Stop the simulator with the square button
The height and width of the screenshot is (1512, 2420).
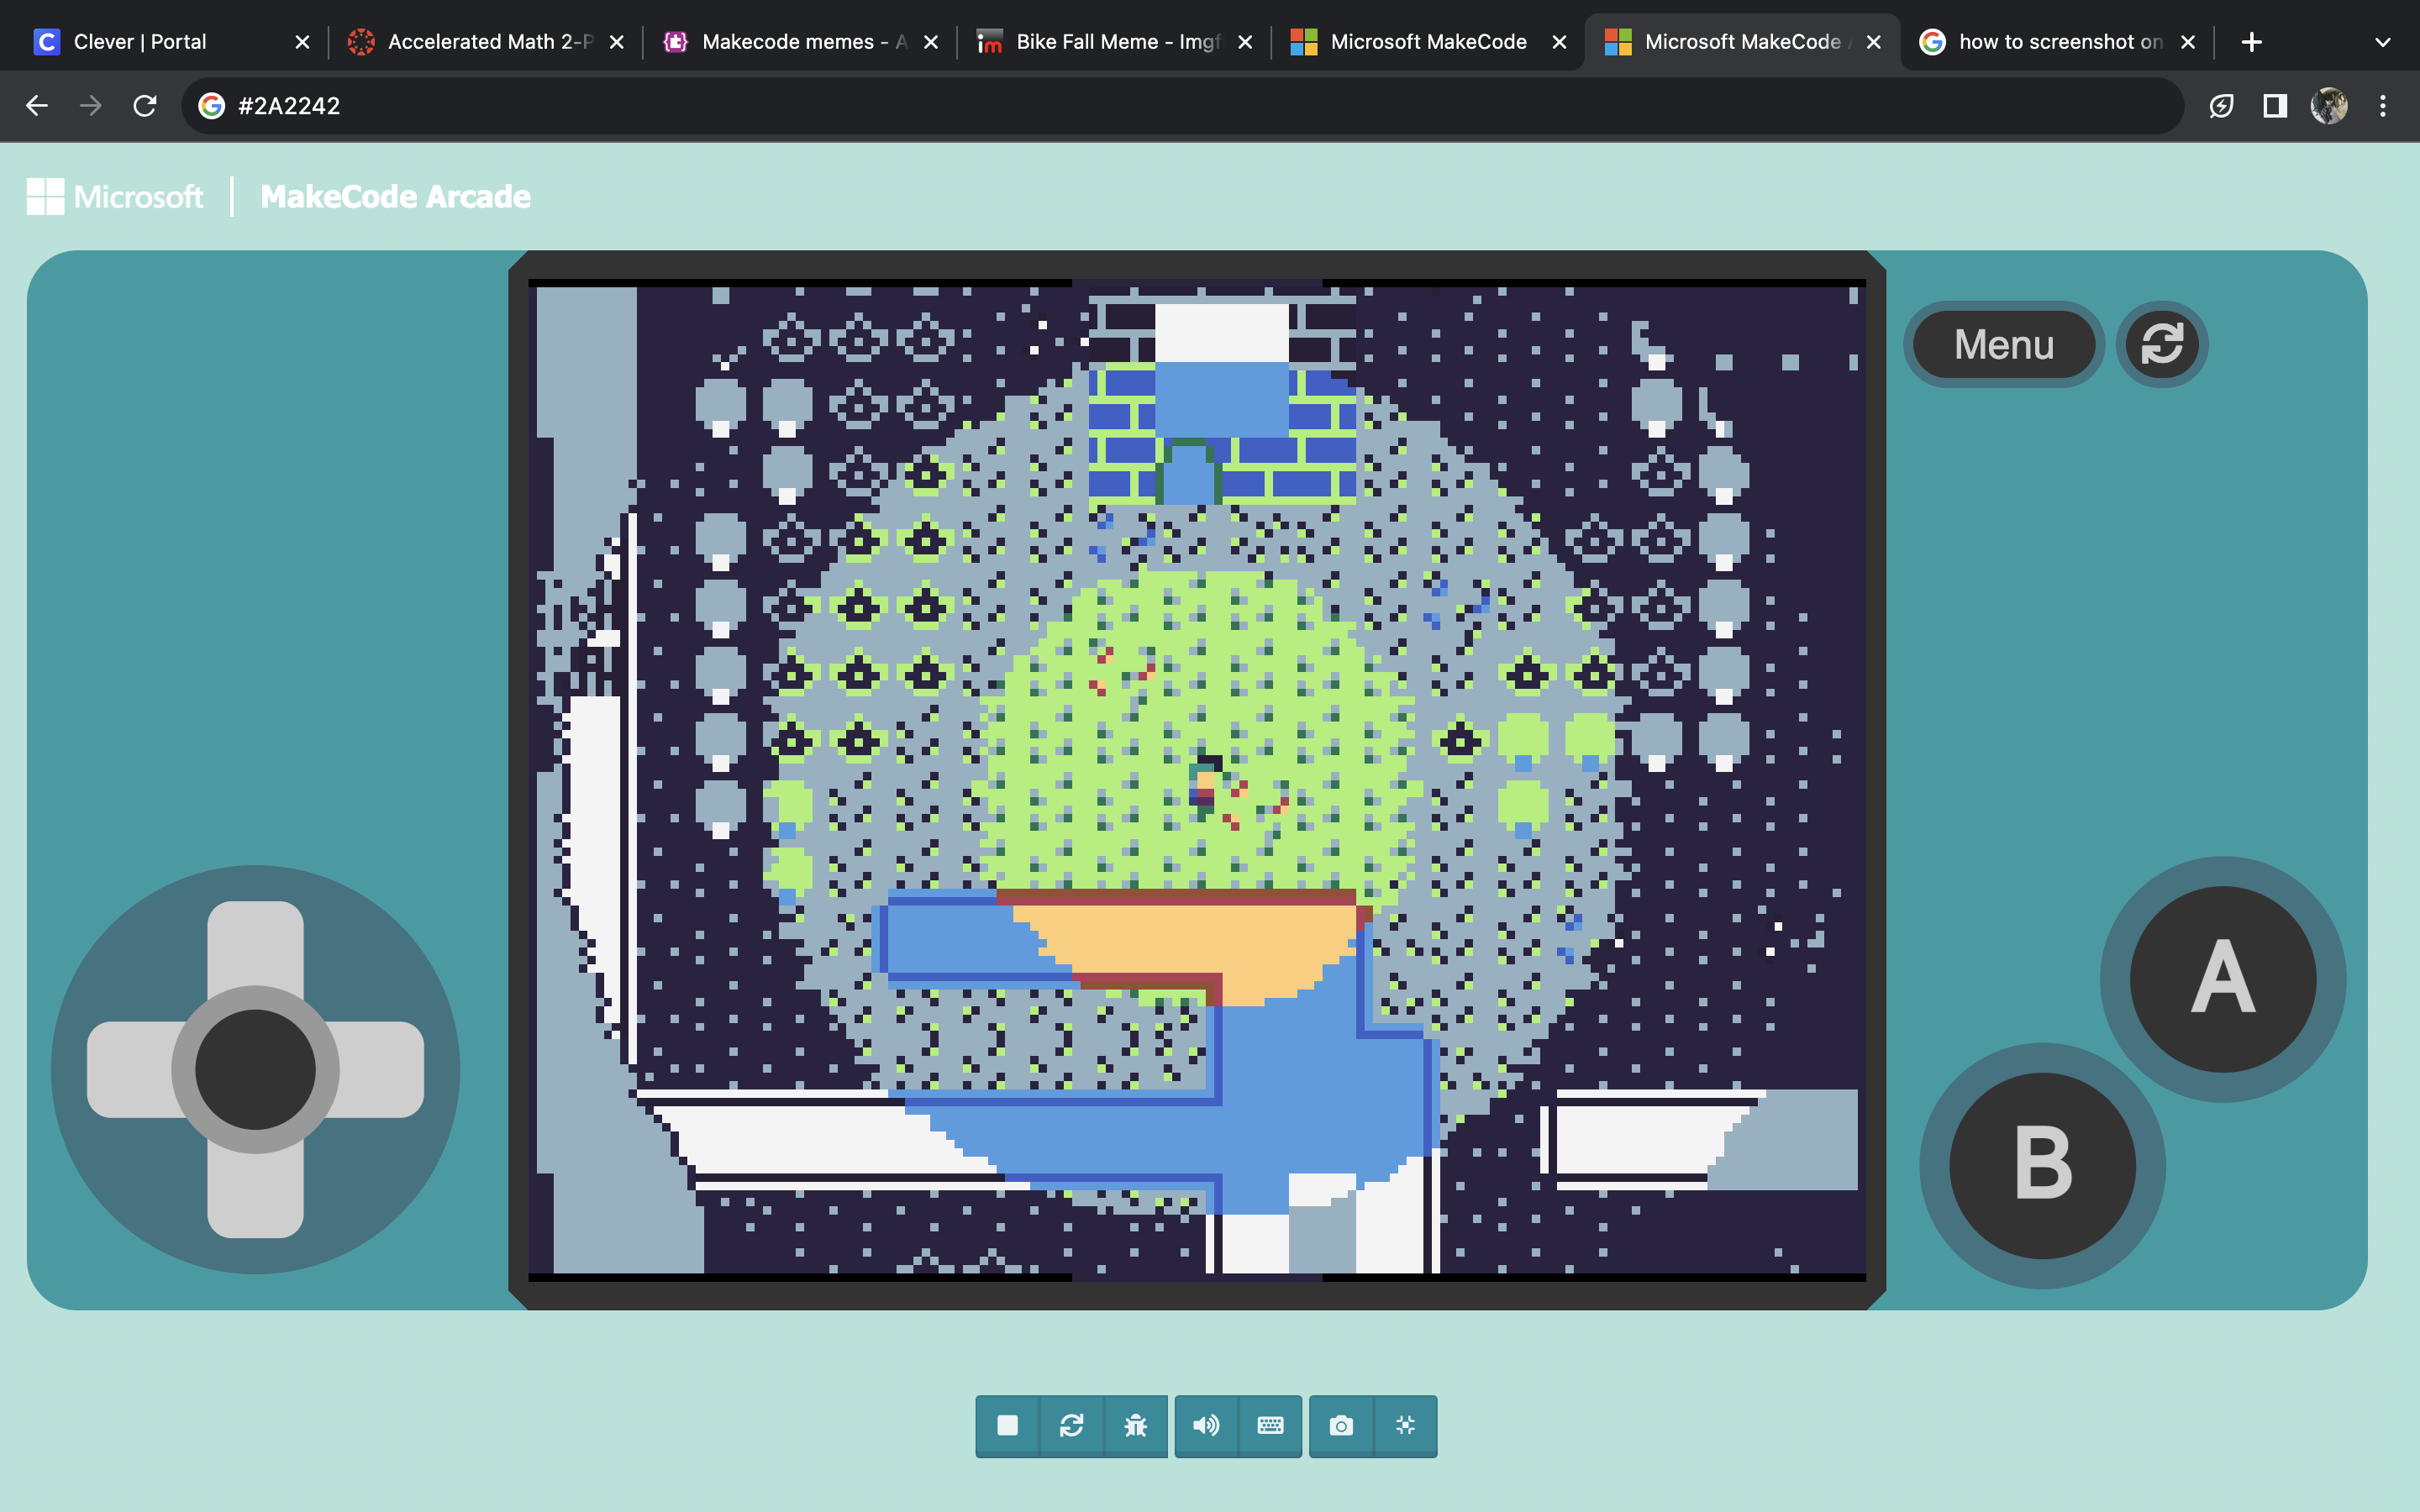coord(1007,1425)
